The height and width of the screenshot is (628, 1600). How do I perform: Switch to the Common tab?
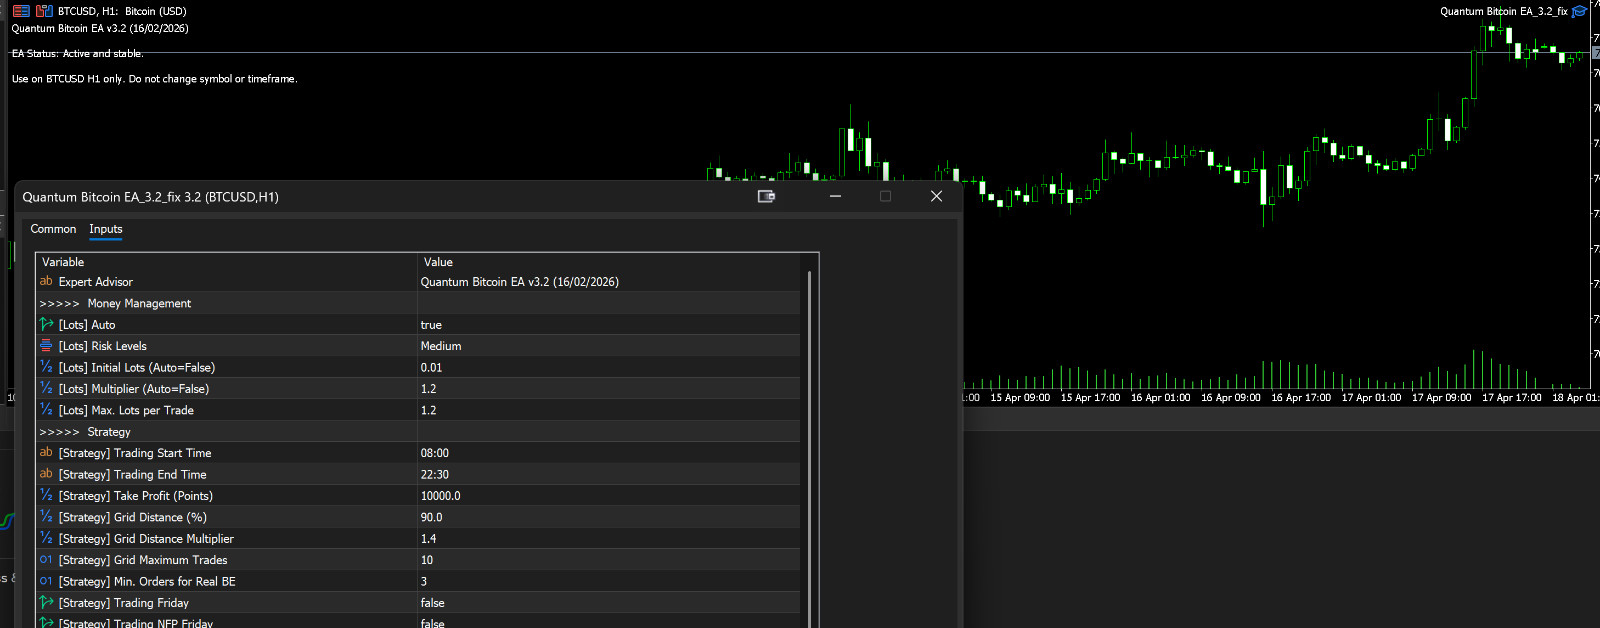point(53,229)
